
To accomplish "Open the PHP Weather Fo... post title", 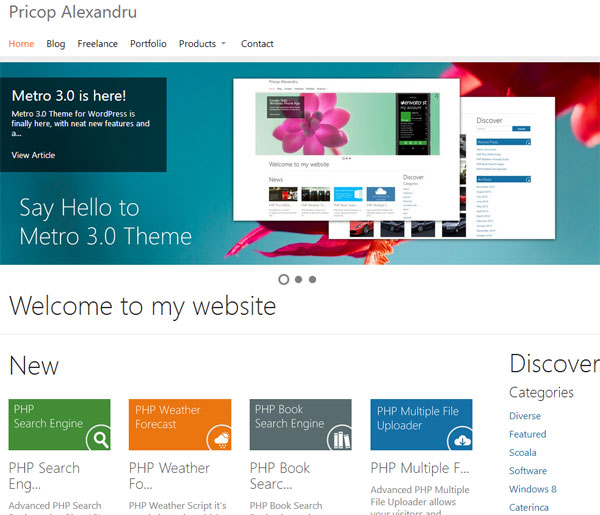I will (169, 476).
